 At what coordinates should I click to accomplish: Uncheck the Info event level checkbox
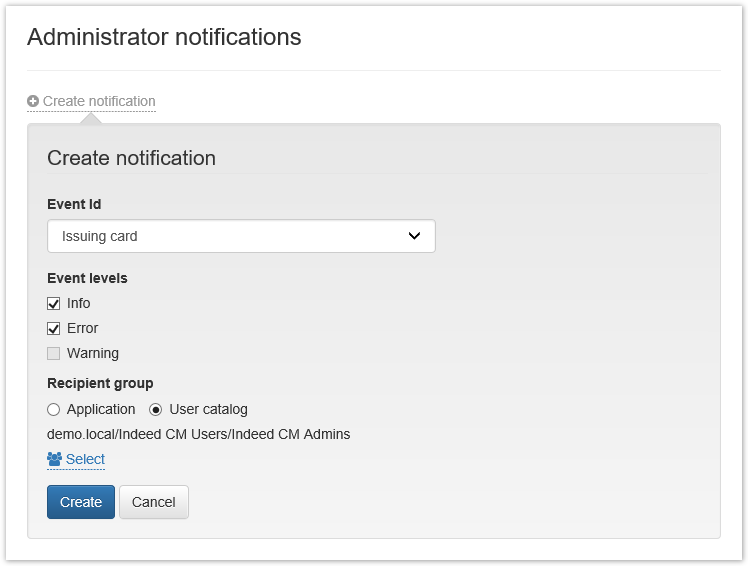tap(54, 303)
